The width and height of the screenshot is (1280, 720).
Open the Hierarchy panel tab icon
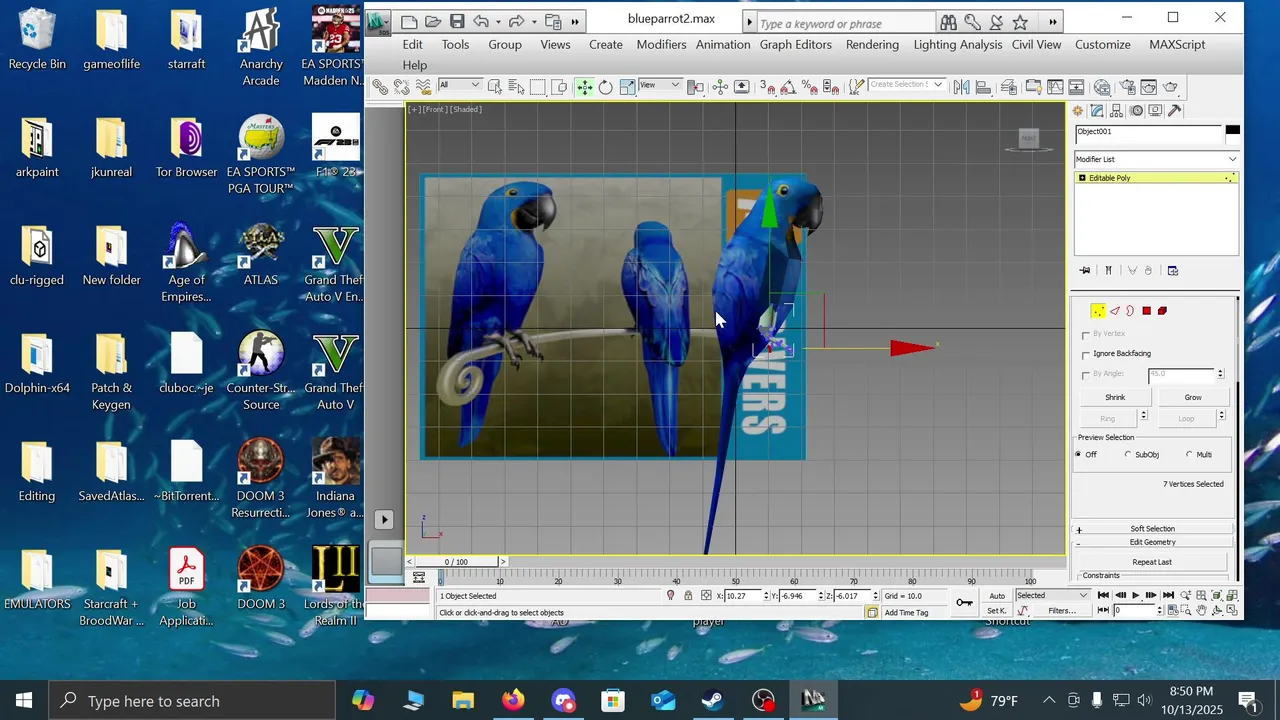point(1117,111)
